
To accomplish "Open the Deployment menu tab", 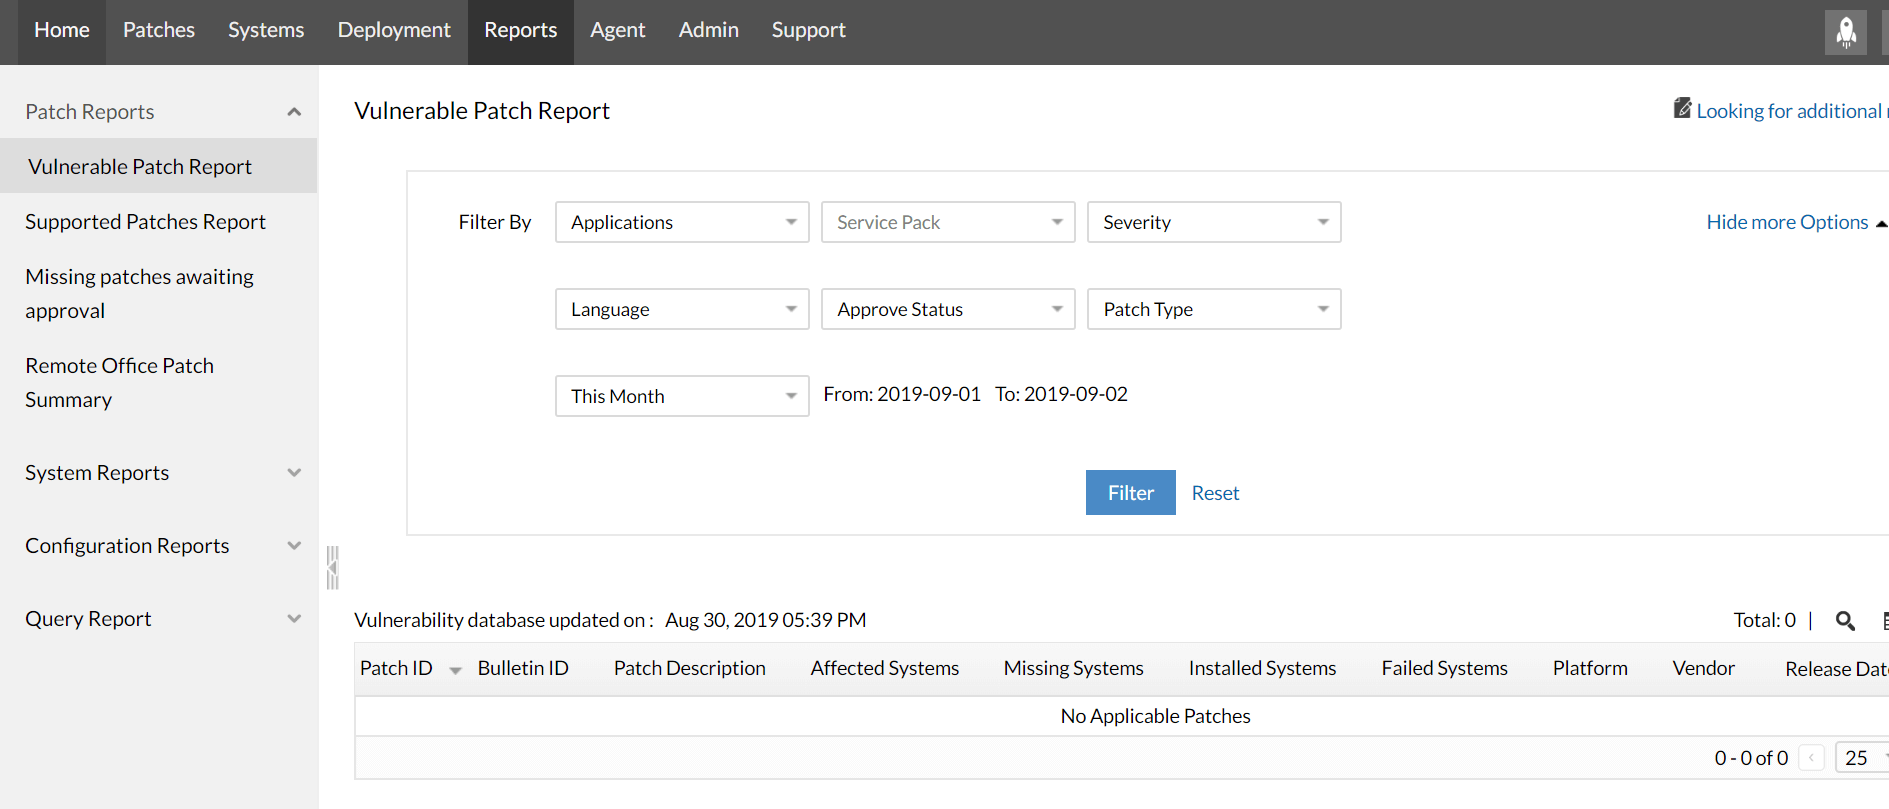I will pyautogui.click(x=394, y=30).
